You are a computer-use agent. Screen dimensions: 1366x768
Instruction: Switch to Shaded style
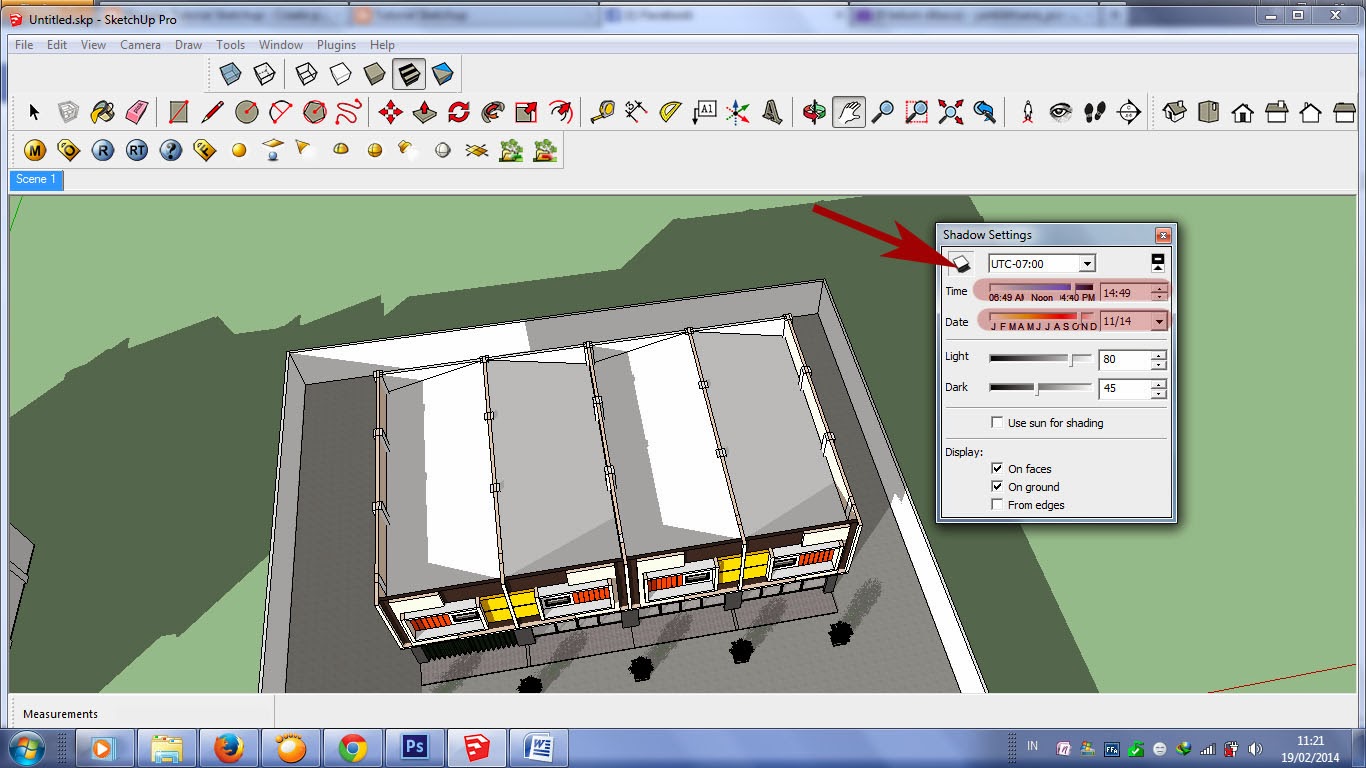[x=374, y=74]
